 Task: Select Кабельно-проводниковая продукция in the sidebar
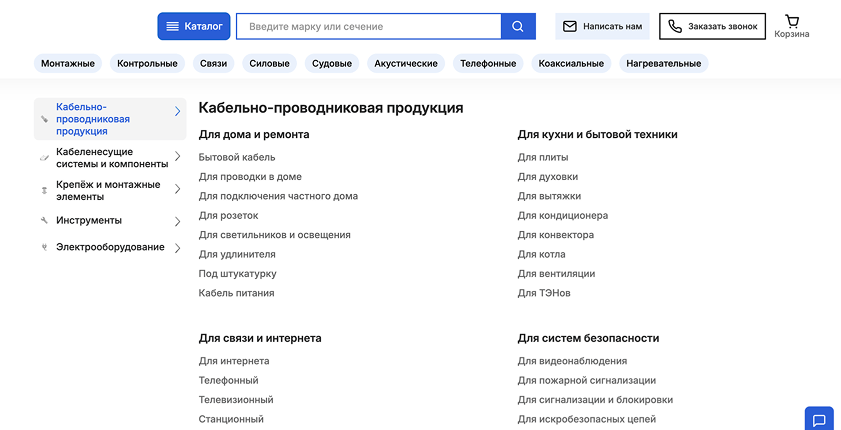pos(93,119)
